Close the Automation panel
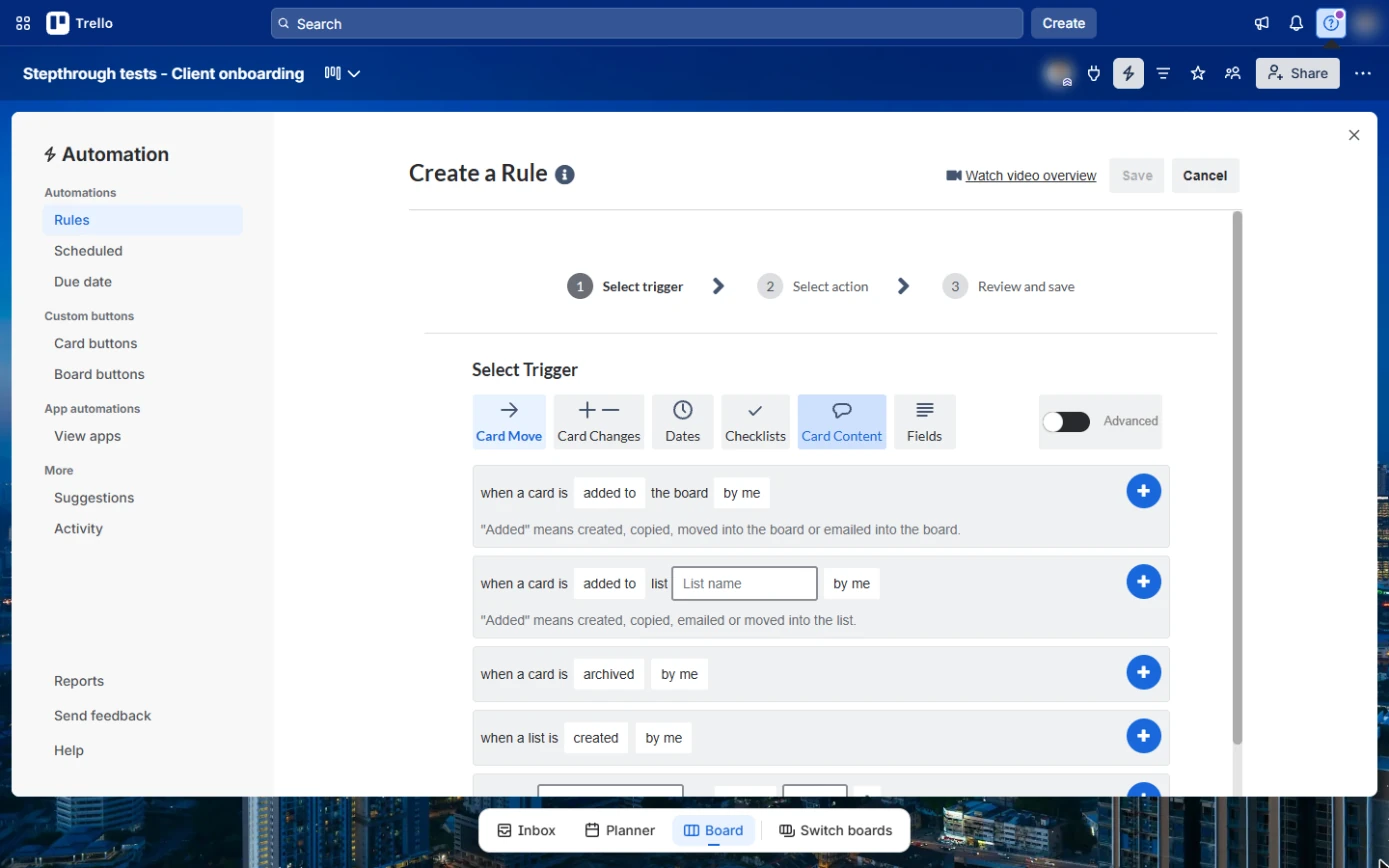Image resolution: width=1389 pixels, height=868 pixels. 1354,135
